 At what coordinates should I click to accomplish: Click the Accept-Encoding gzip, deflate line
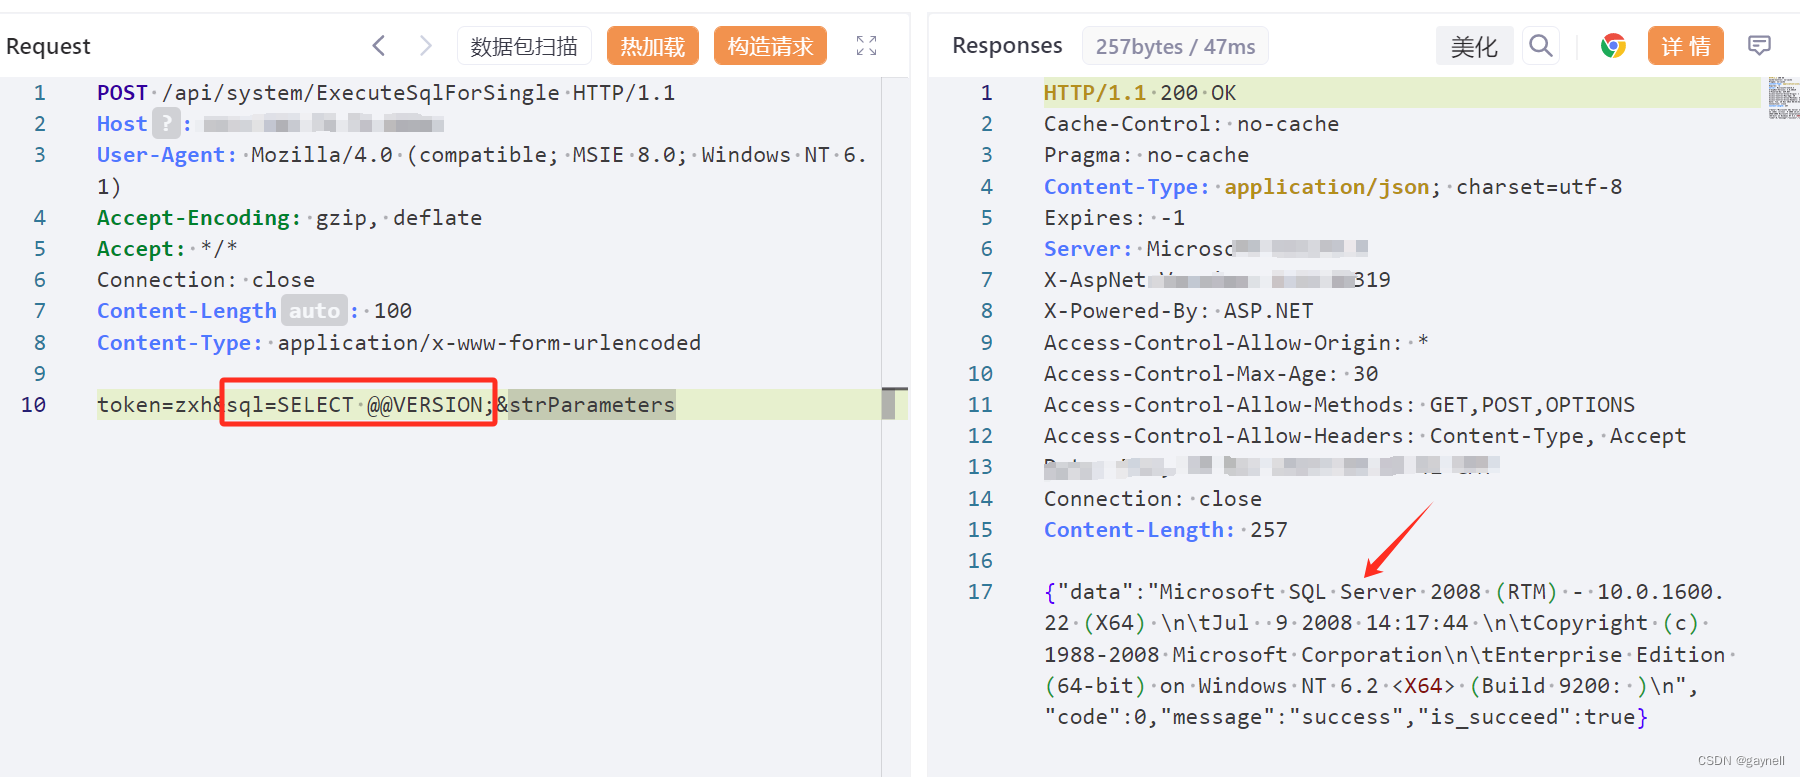click(x=289, y=218)
